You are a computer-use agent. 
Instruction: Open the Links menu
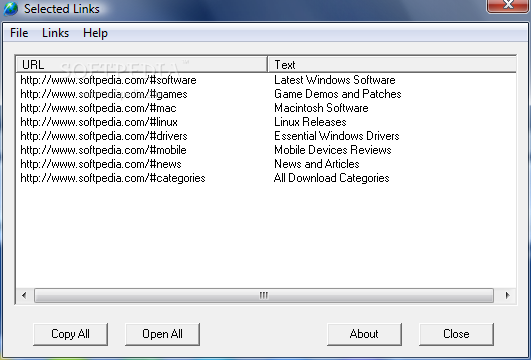pos(55,33)
